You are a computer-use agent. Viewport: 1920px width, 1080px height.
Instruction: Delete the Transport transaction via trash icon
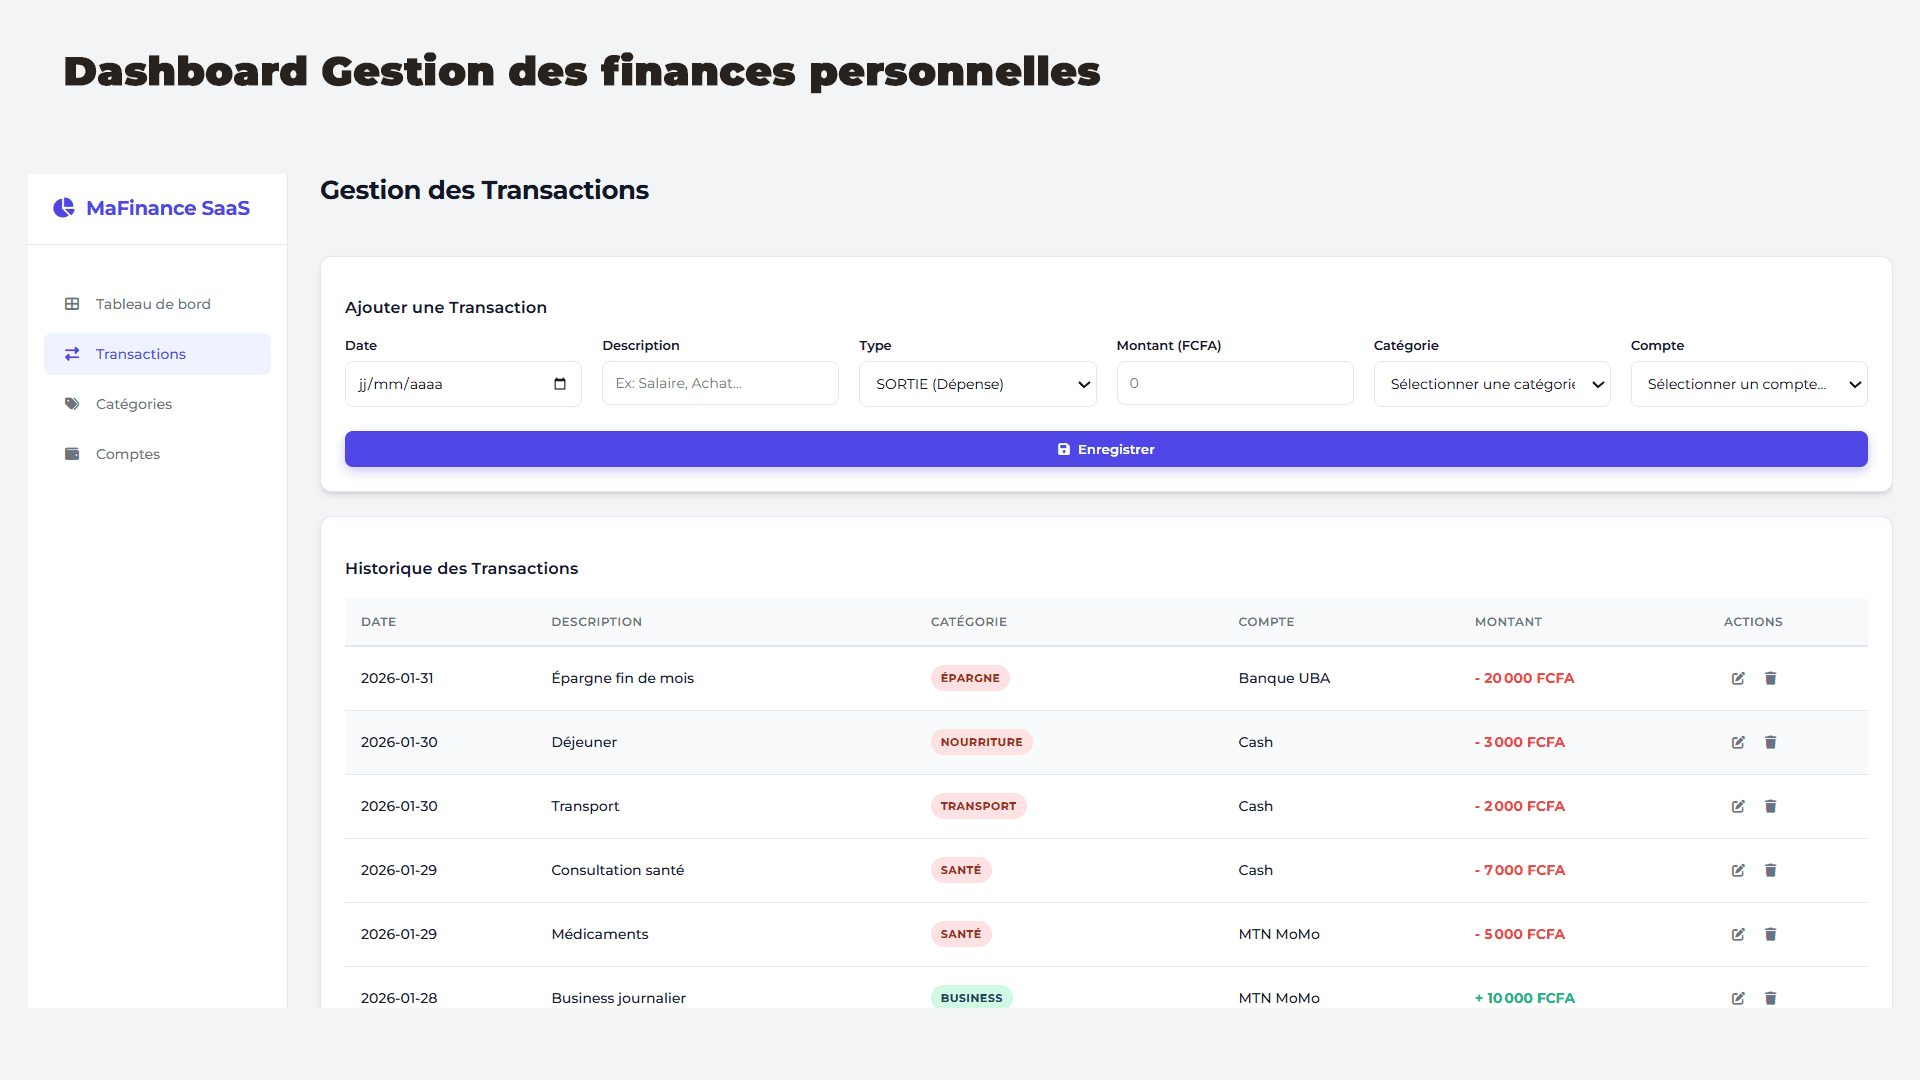(x=1770, y=806)
